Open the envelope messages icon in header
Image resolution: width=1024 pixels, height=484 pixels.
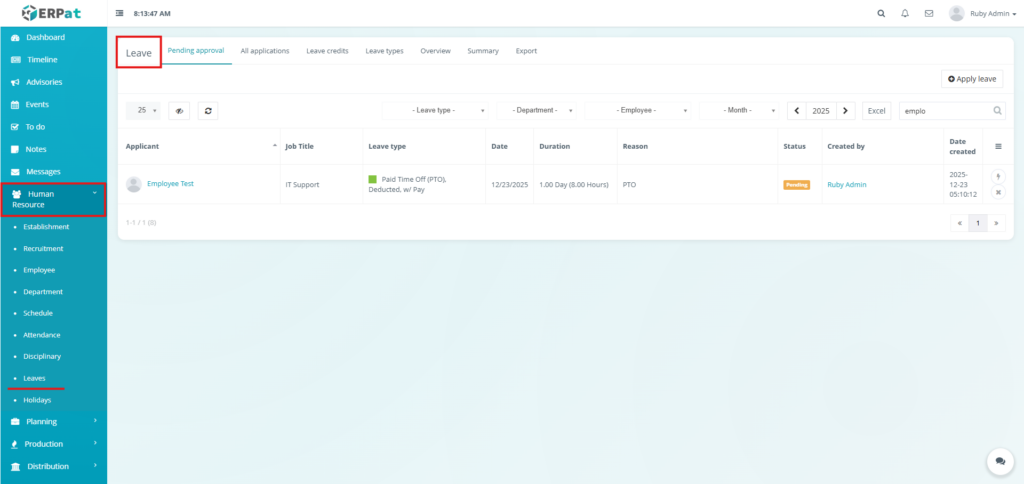pyautogui.click(x=929, y=14)
